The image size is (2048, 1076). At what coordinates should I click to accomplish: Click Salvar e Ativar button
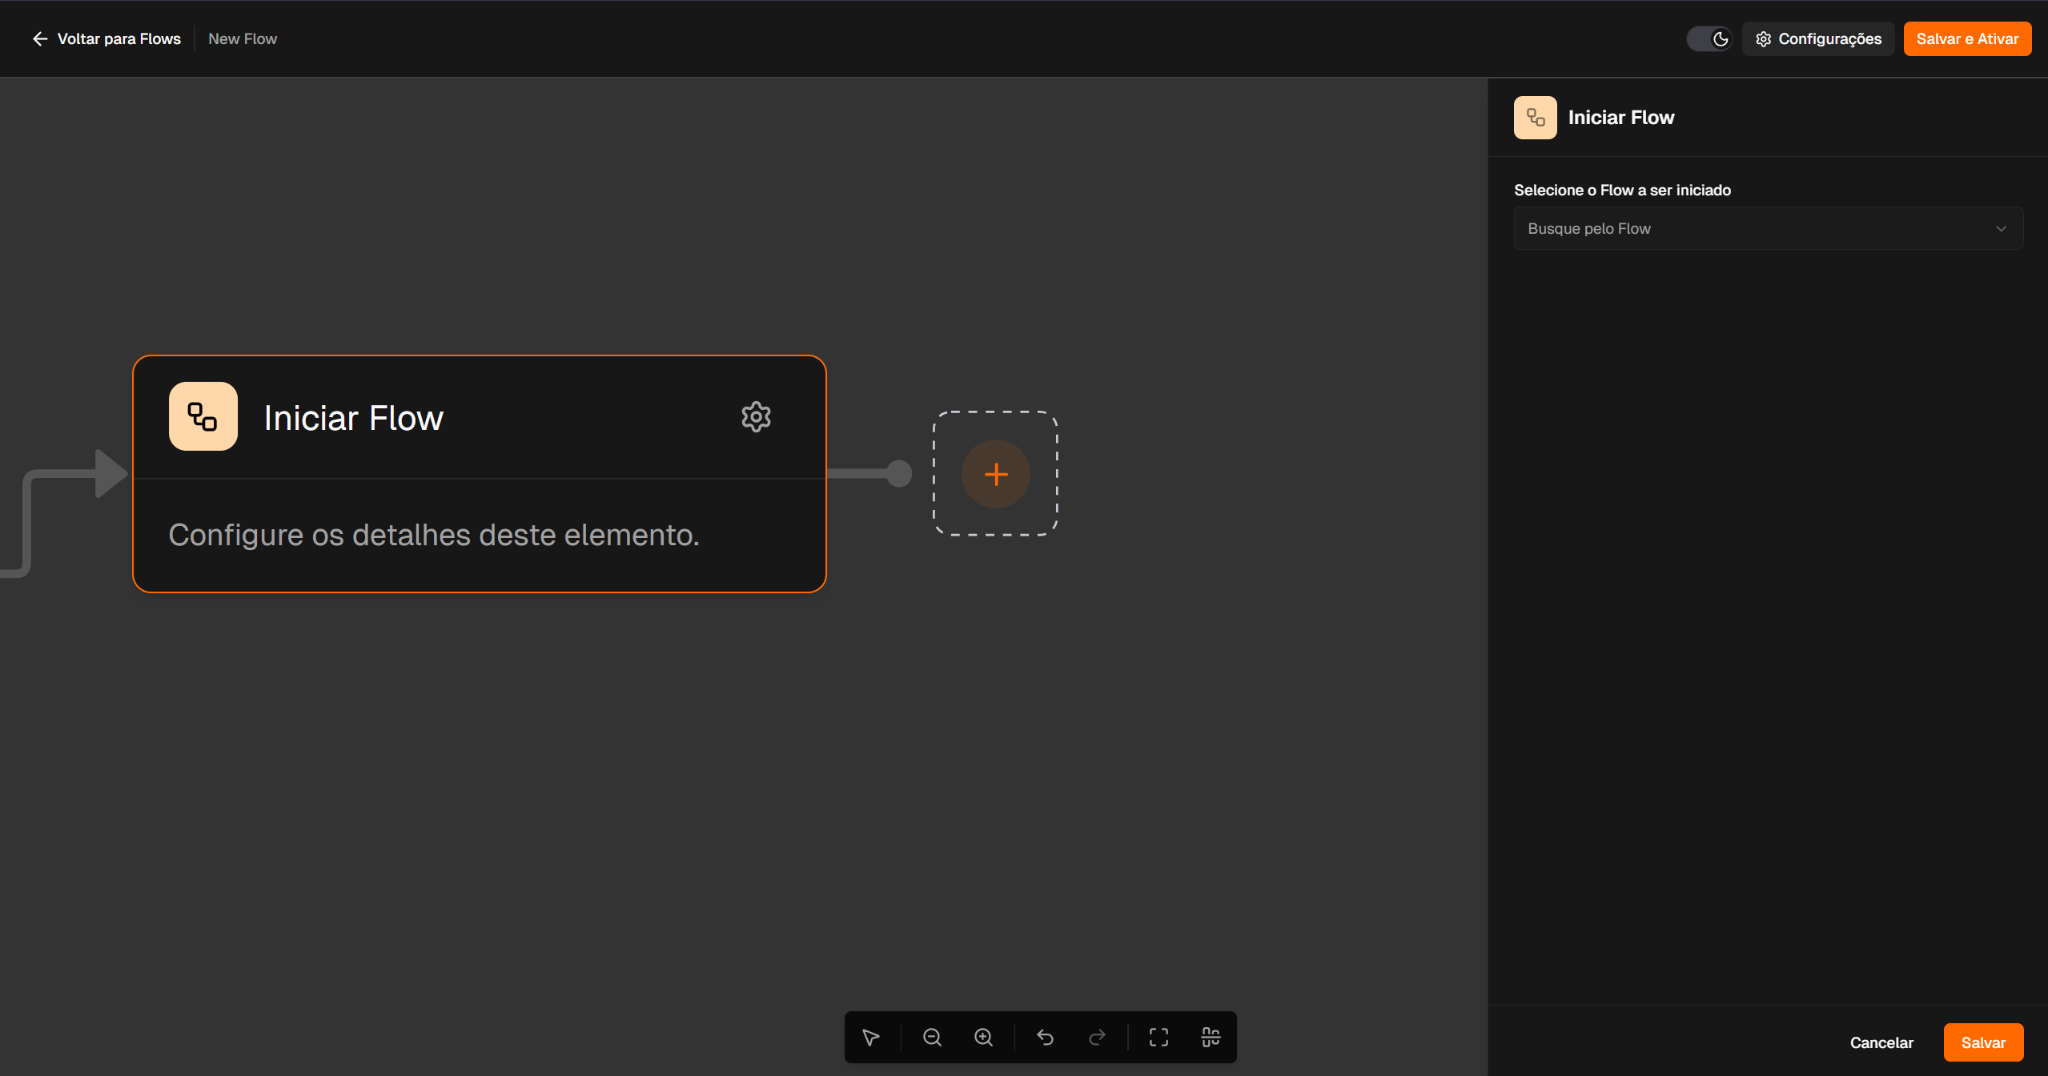1967,39
